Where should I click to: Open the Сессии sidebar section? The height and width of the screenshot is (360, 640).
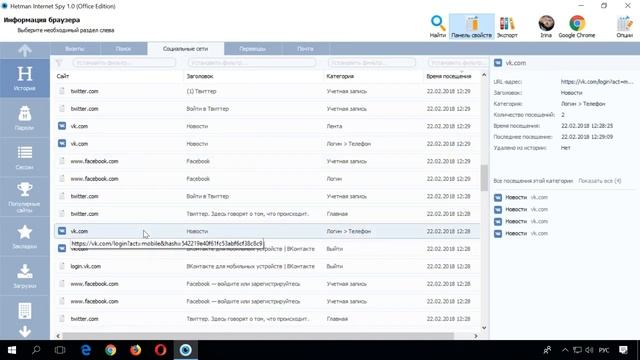coord(24,158)
